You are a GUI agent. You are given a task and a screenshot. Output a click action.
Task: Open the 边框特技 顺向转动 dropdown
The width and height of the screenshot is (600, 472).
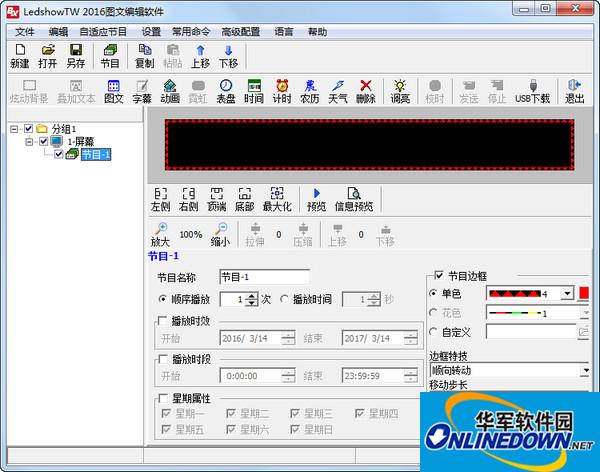(x=585, y=370)
